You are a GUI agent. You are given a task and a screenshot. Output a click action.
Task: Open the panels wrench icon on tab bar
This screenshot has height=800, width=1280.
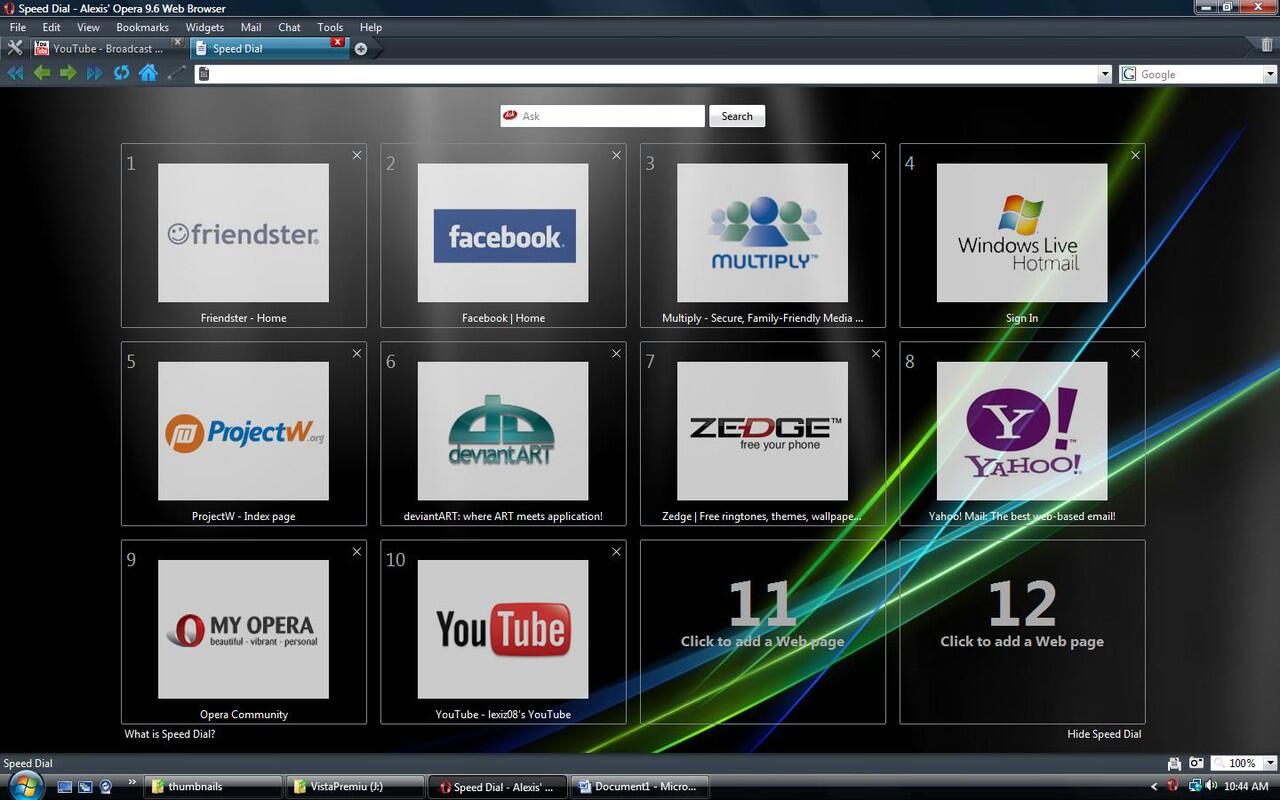pyautogui.click(x=15, y=48)
